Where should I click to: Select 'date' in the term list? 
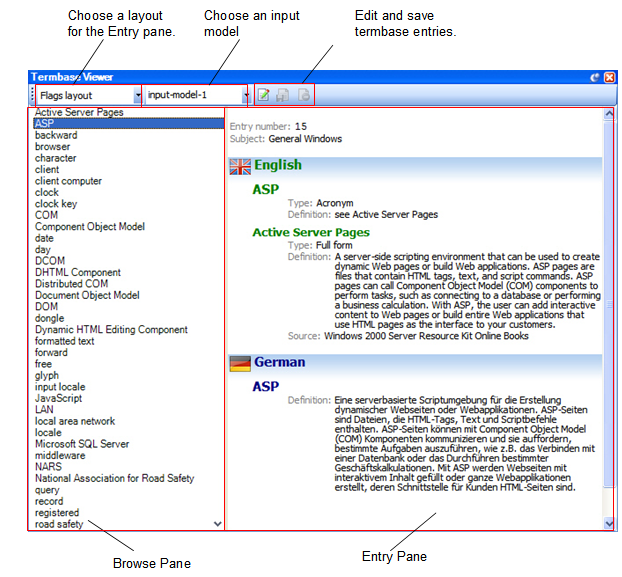pyautogui.click(x=44, y=238)
